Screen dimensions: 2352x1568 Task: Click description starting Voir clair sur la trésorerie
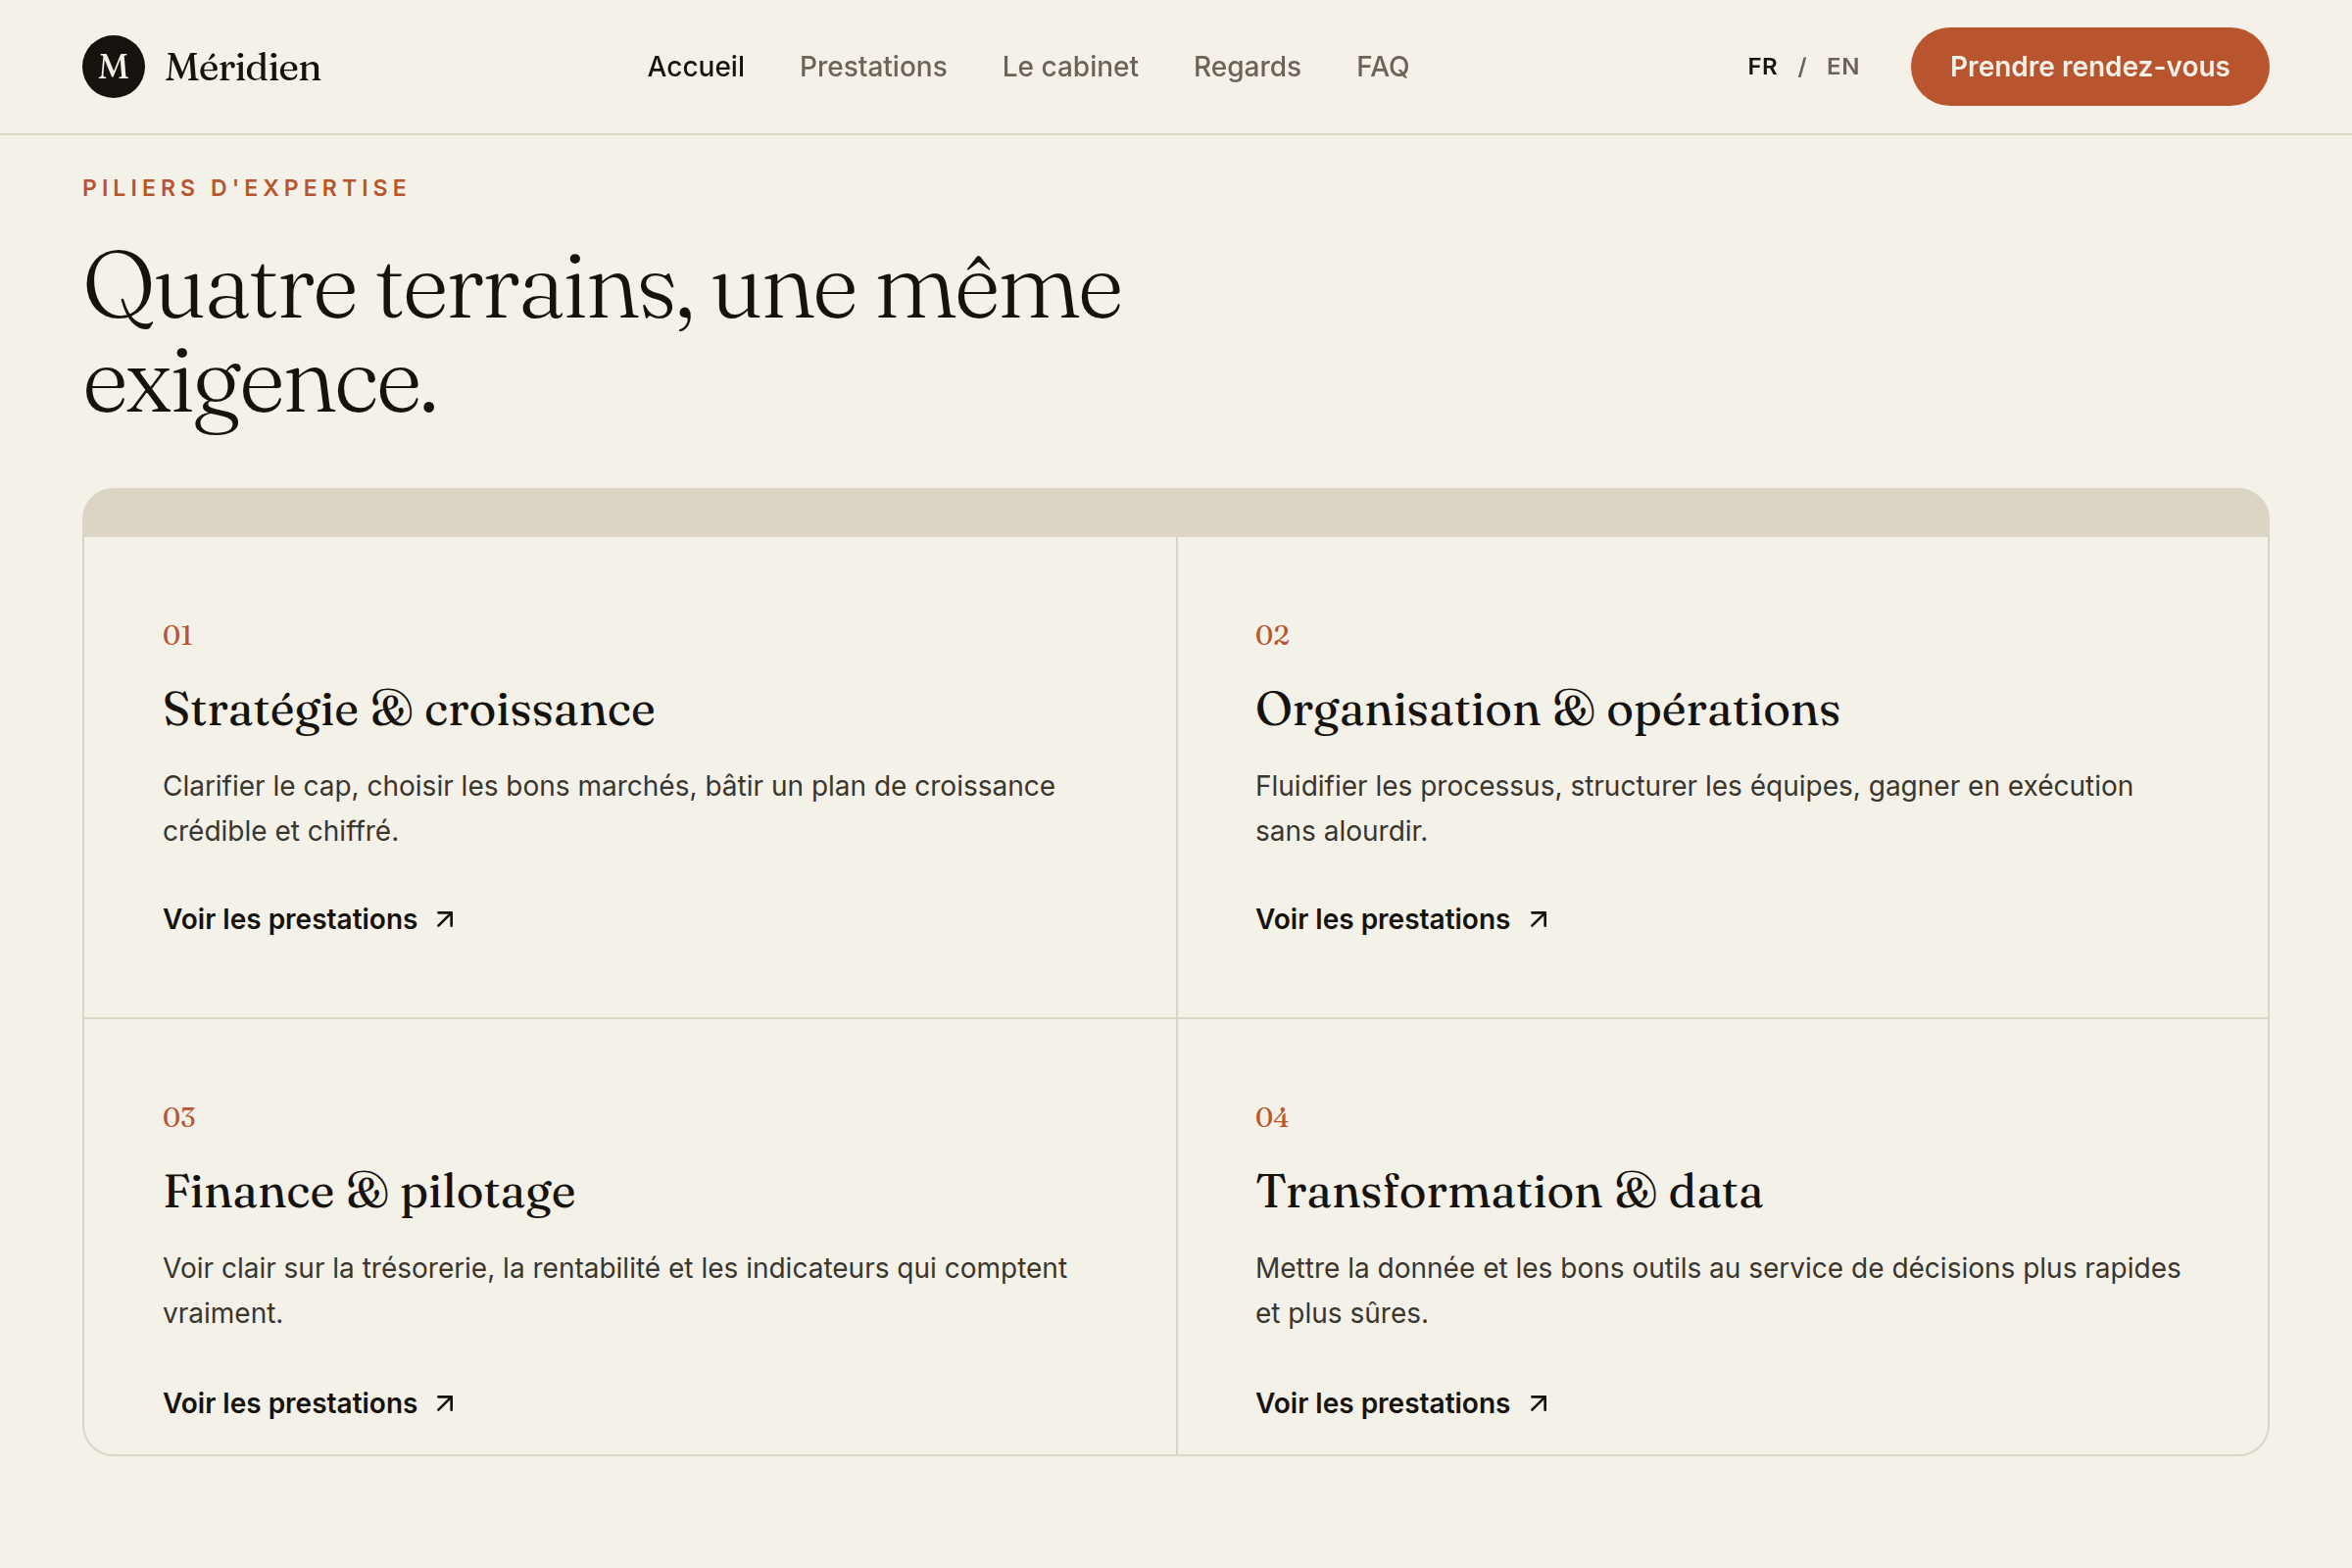point(615,1290)
